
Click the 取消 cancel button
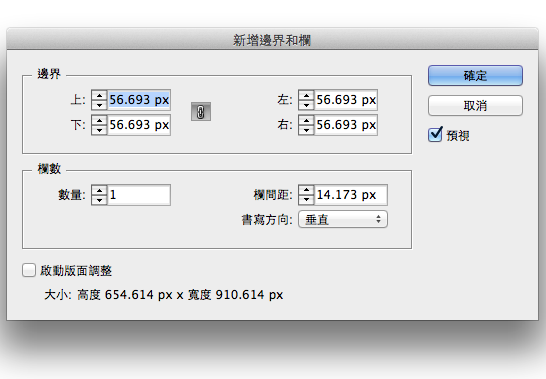click(x=475, y=105)
